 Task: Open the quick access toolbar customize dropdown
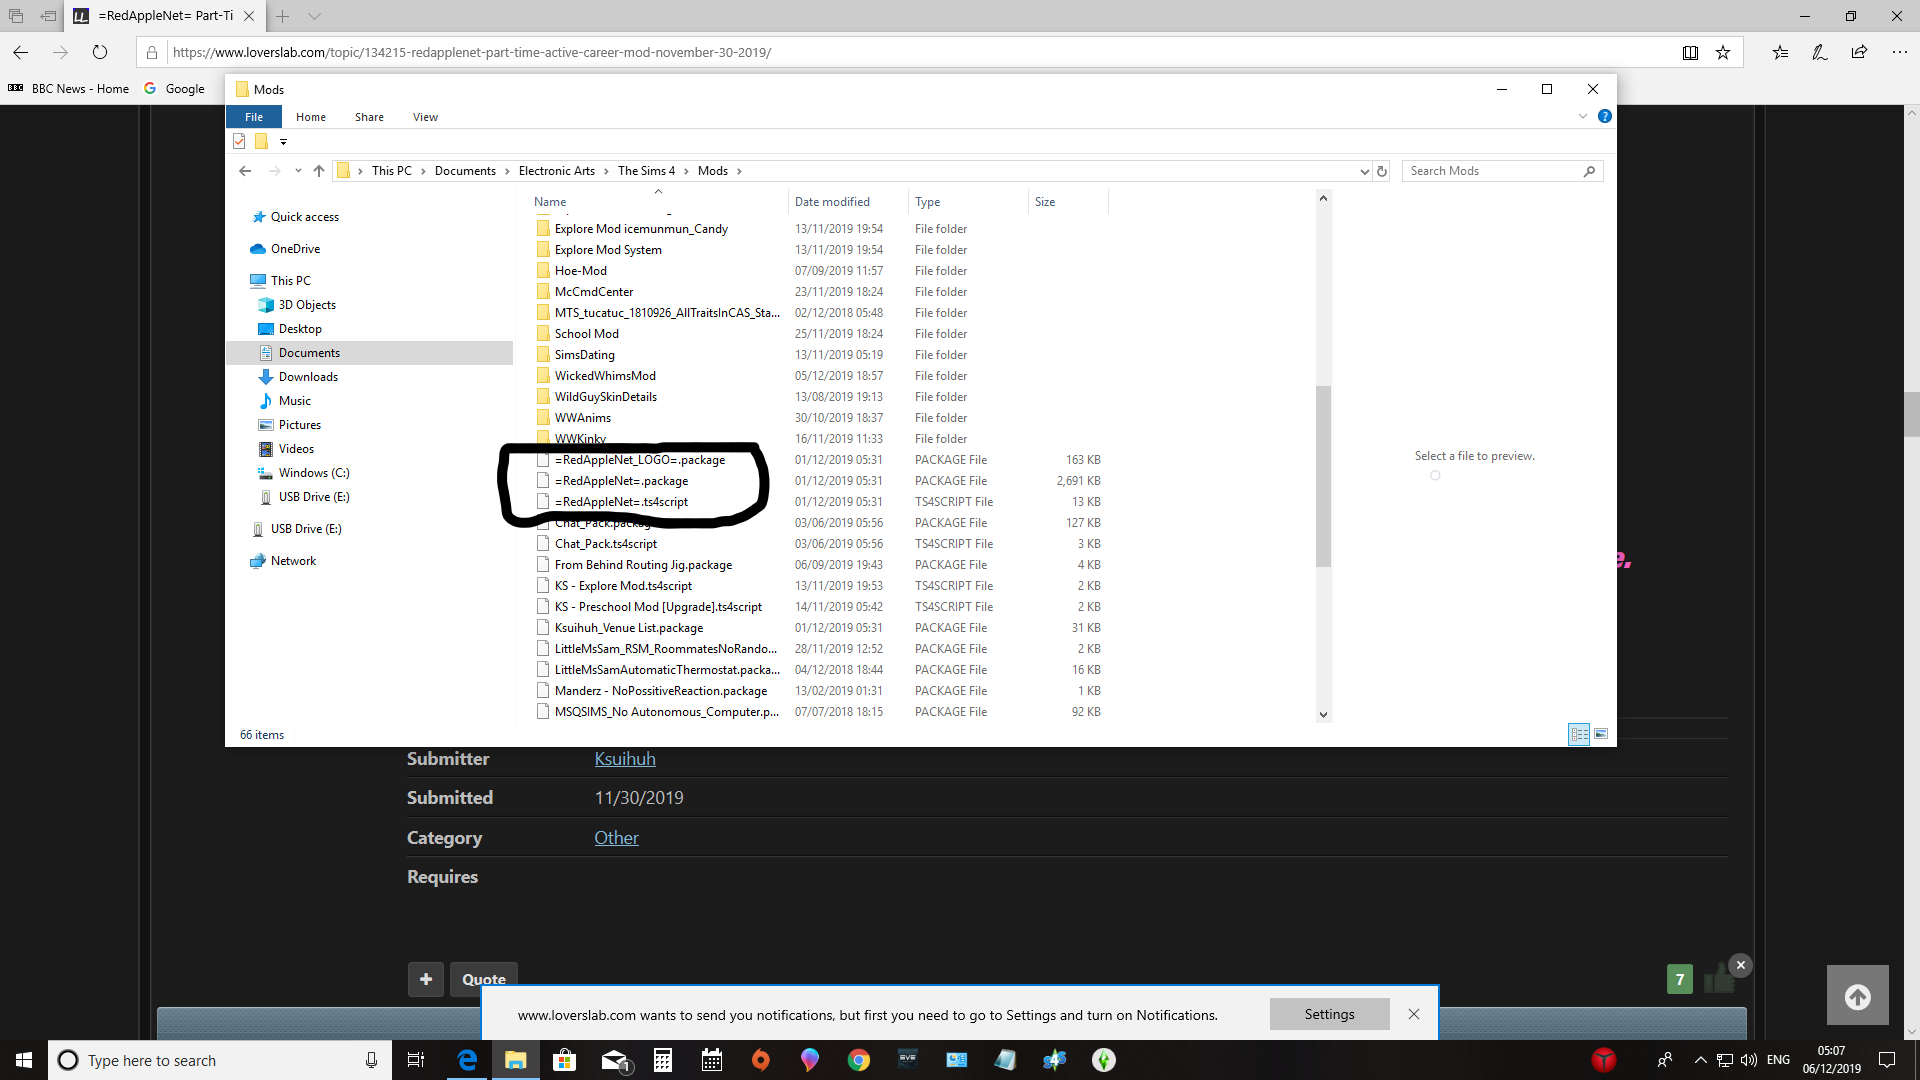pyautogui.click(x=283, y=142)
